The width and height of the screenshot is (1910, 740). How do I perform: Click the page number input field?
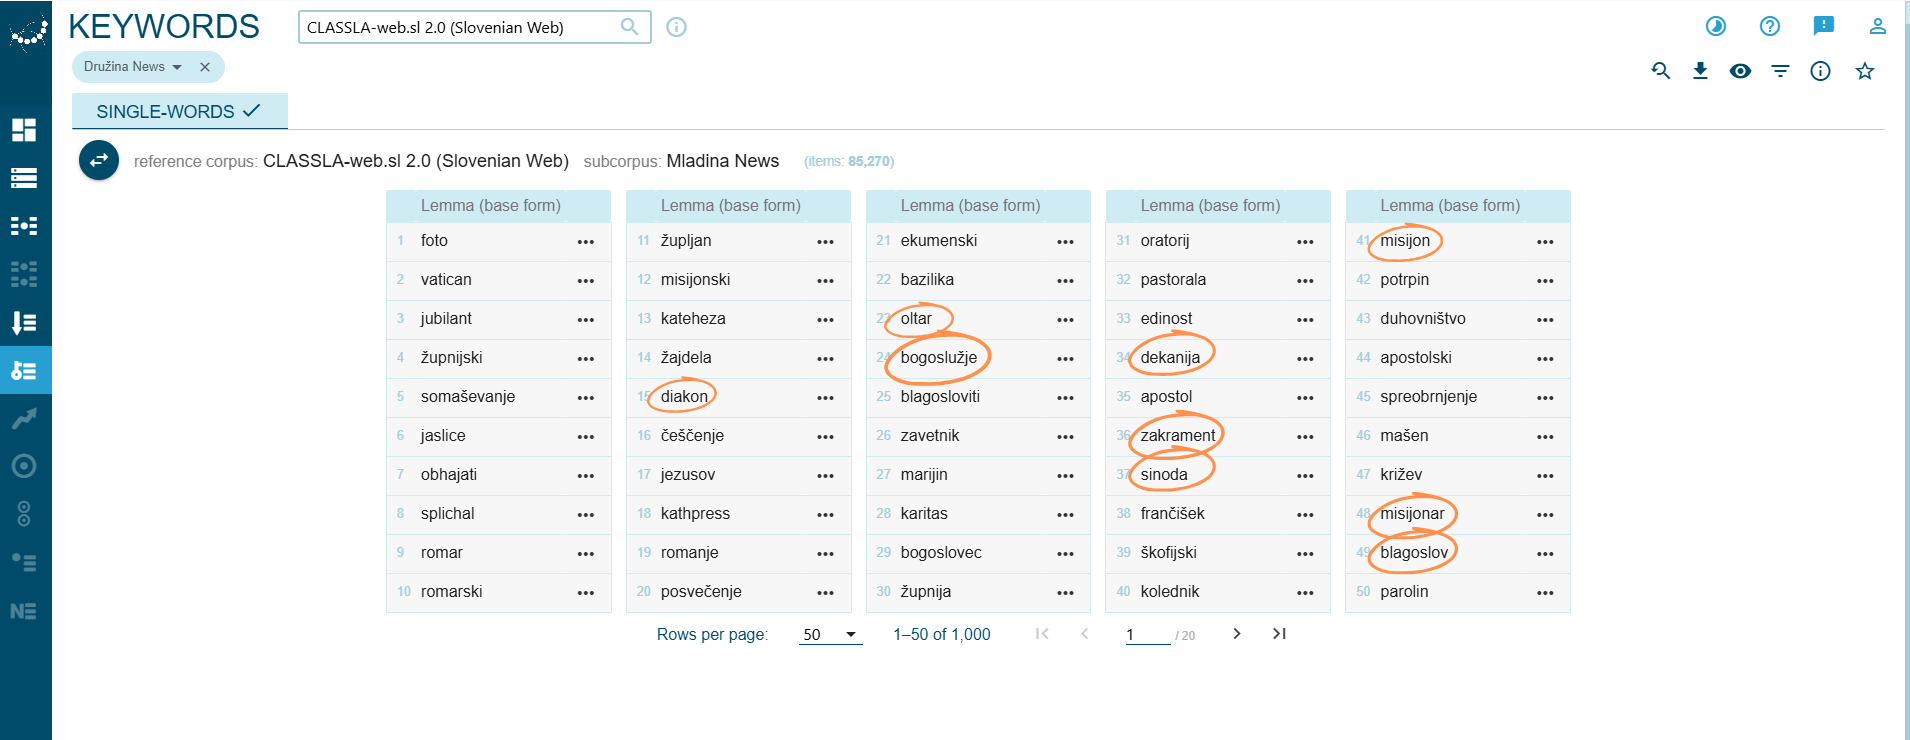click(x=1148, y=634)
